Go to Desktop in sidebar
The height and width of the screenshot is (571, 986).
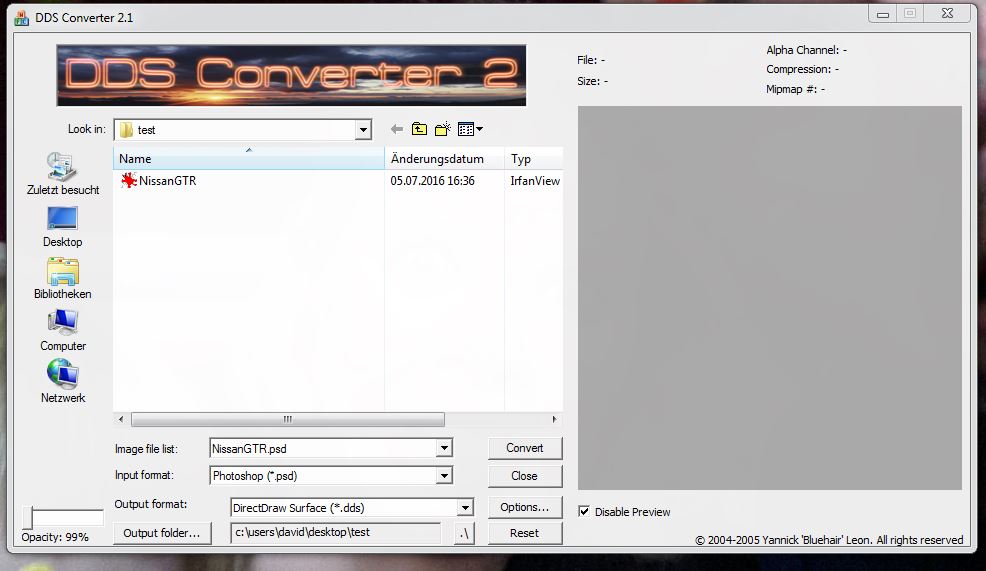(x=62, y=226)
